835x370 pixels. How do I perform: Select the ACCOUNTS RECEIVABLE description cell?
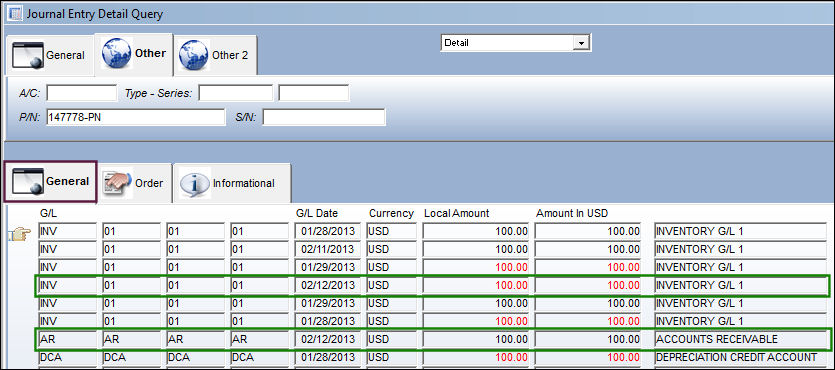pyautogui.click(x=740, y=340)
